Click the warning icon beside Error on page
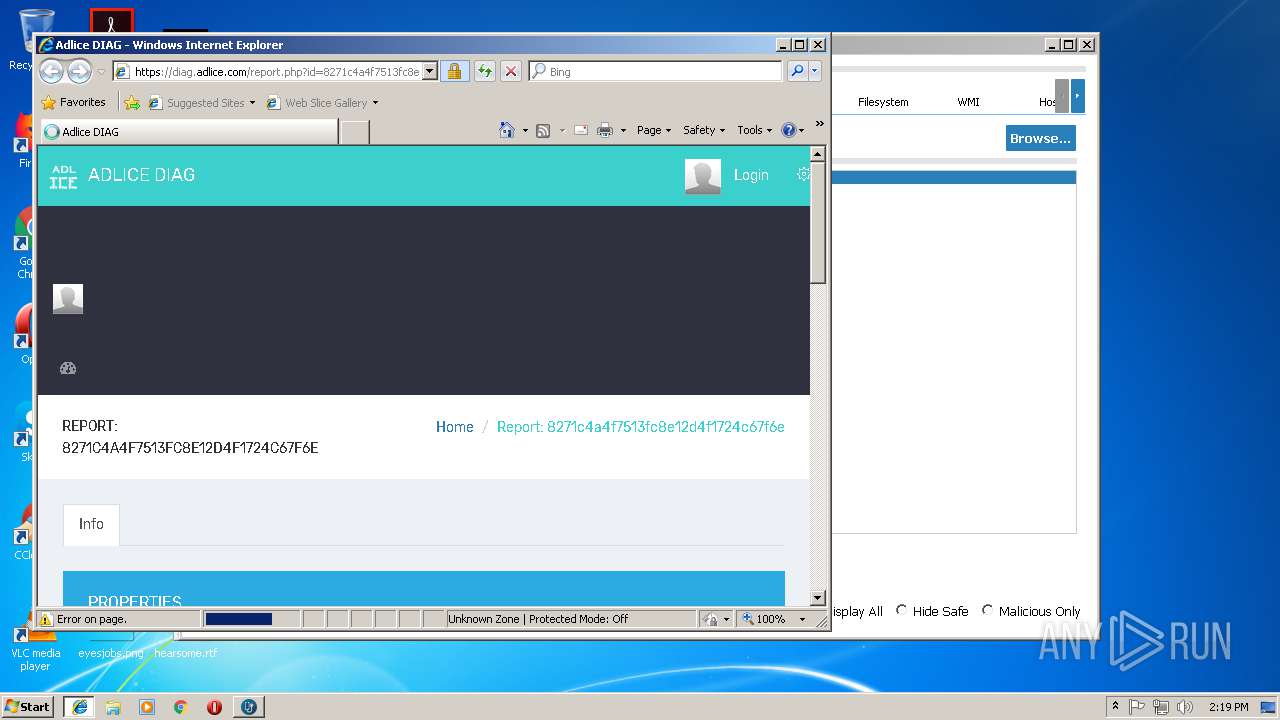This screenshot has width=1280, height=720. coord(45,619)
